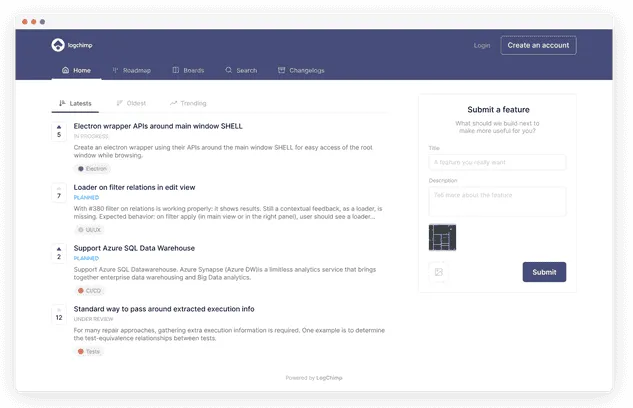Click Create an account button
This screenshot has width=633, height=408.
539,45
